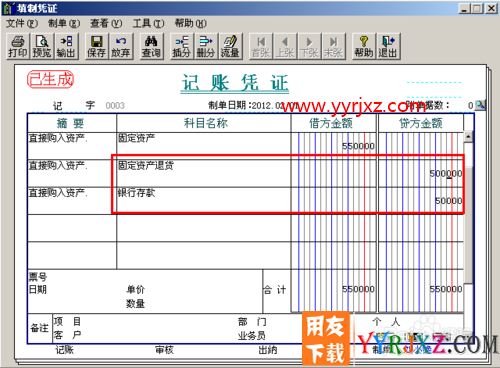The width and height of the screenshot is (500, 368).
Task: Select the 银行存款 account cell
Action: (x=204, y=201)
